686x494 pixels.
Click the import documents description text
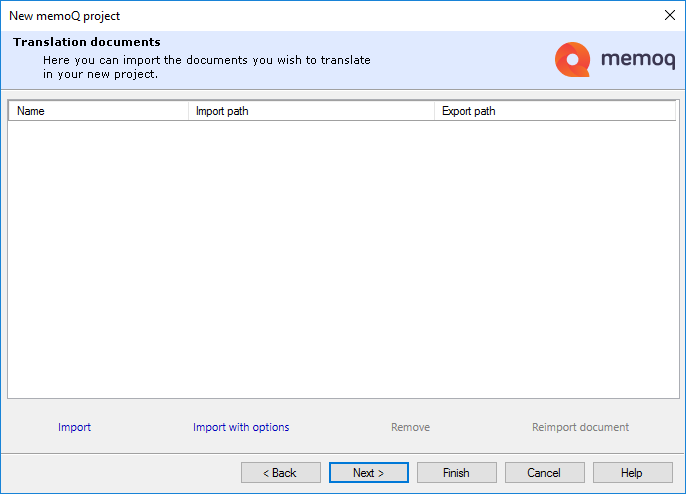click(x=206, y=67)
